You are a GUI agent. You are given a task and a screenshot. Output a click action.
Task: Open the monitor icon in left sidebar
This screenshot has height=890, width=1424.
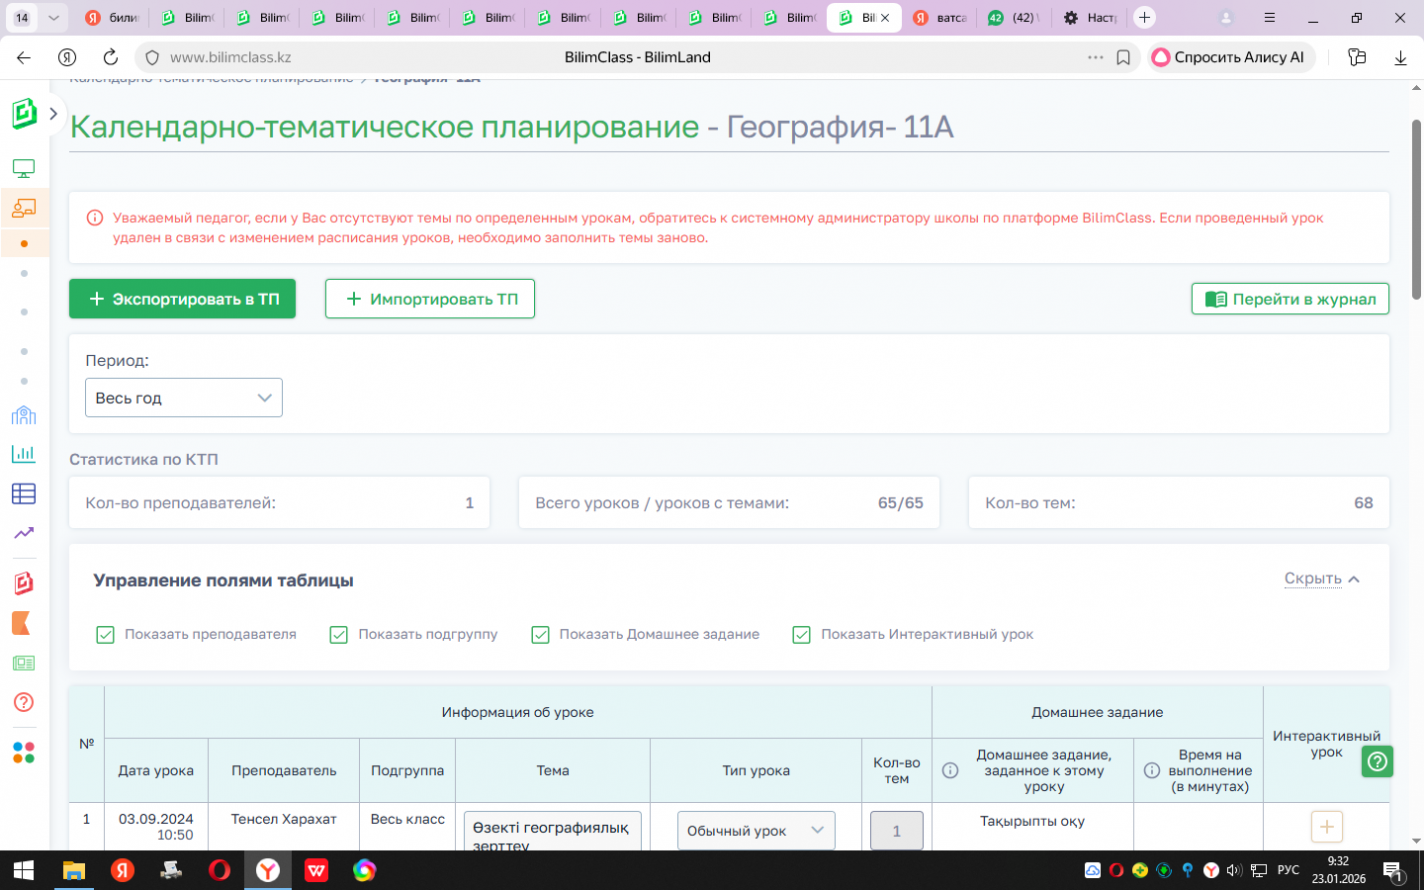[24, 168]
